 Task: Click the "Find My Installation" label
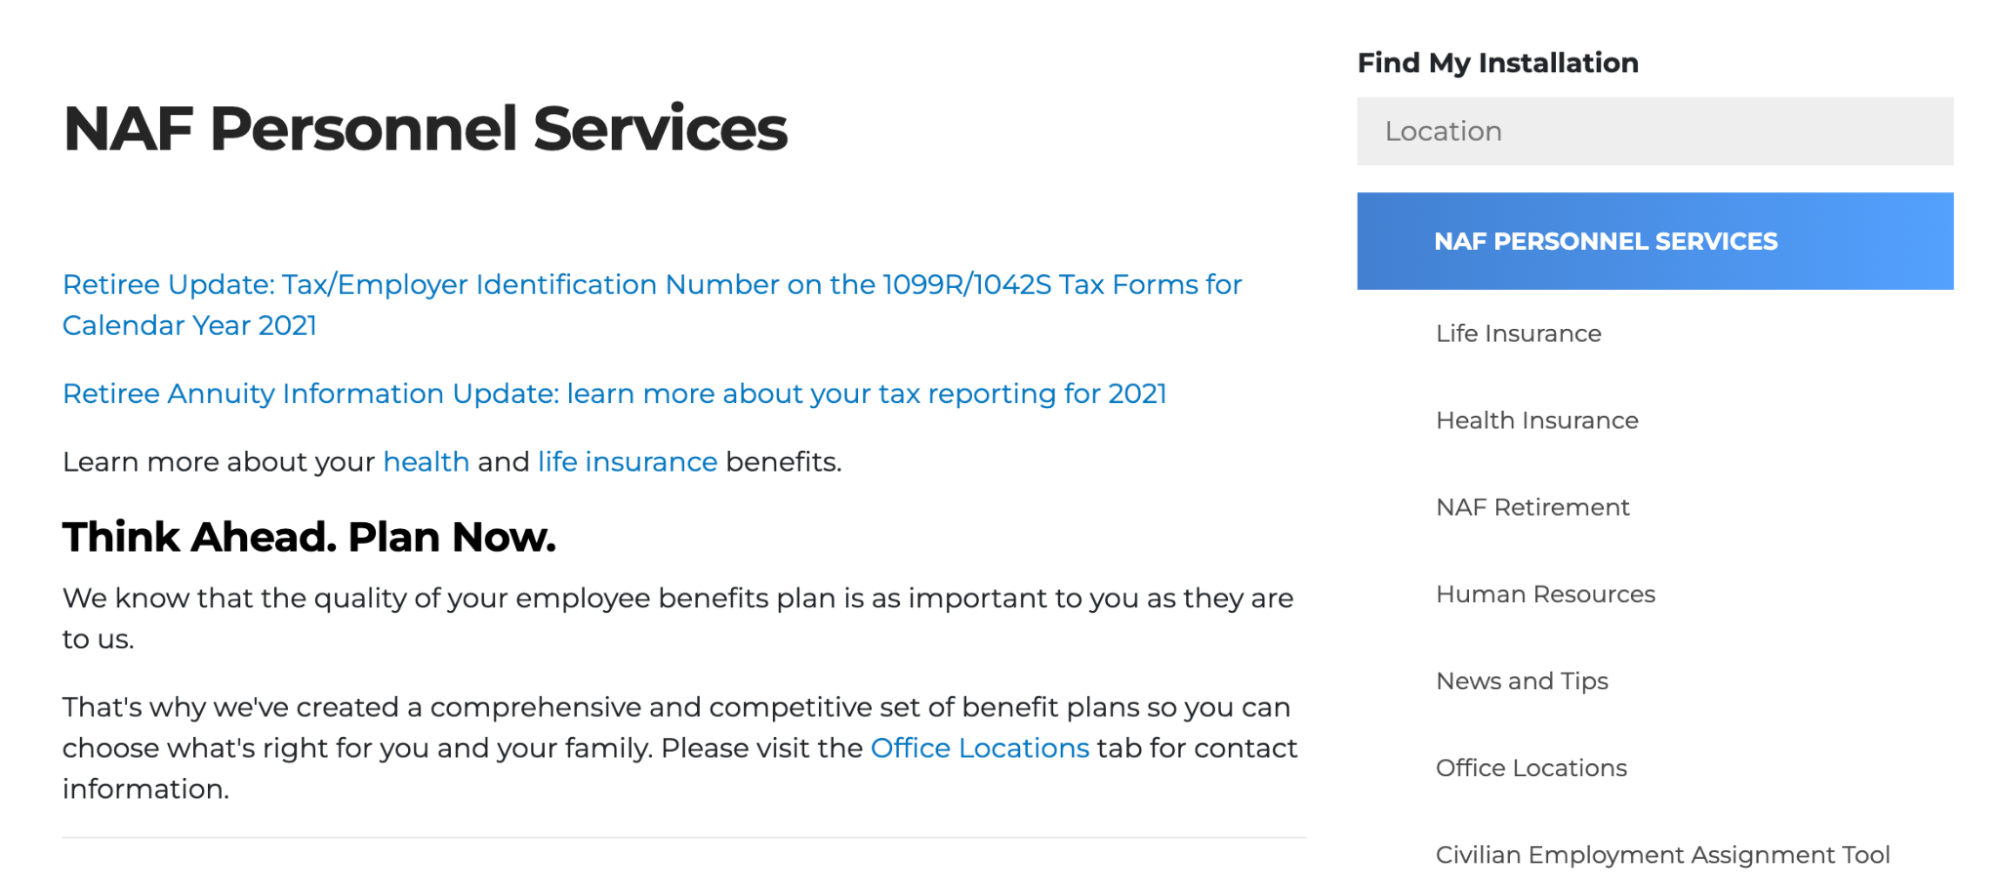click(1497, 63)
